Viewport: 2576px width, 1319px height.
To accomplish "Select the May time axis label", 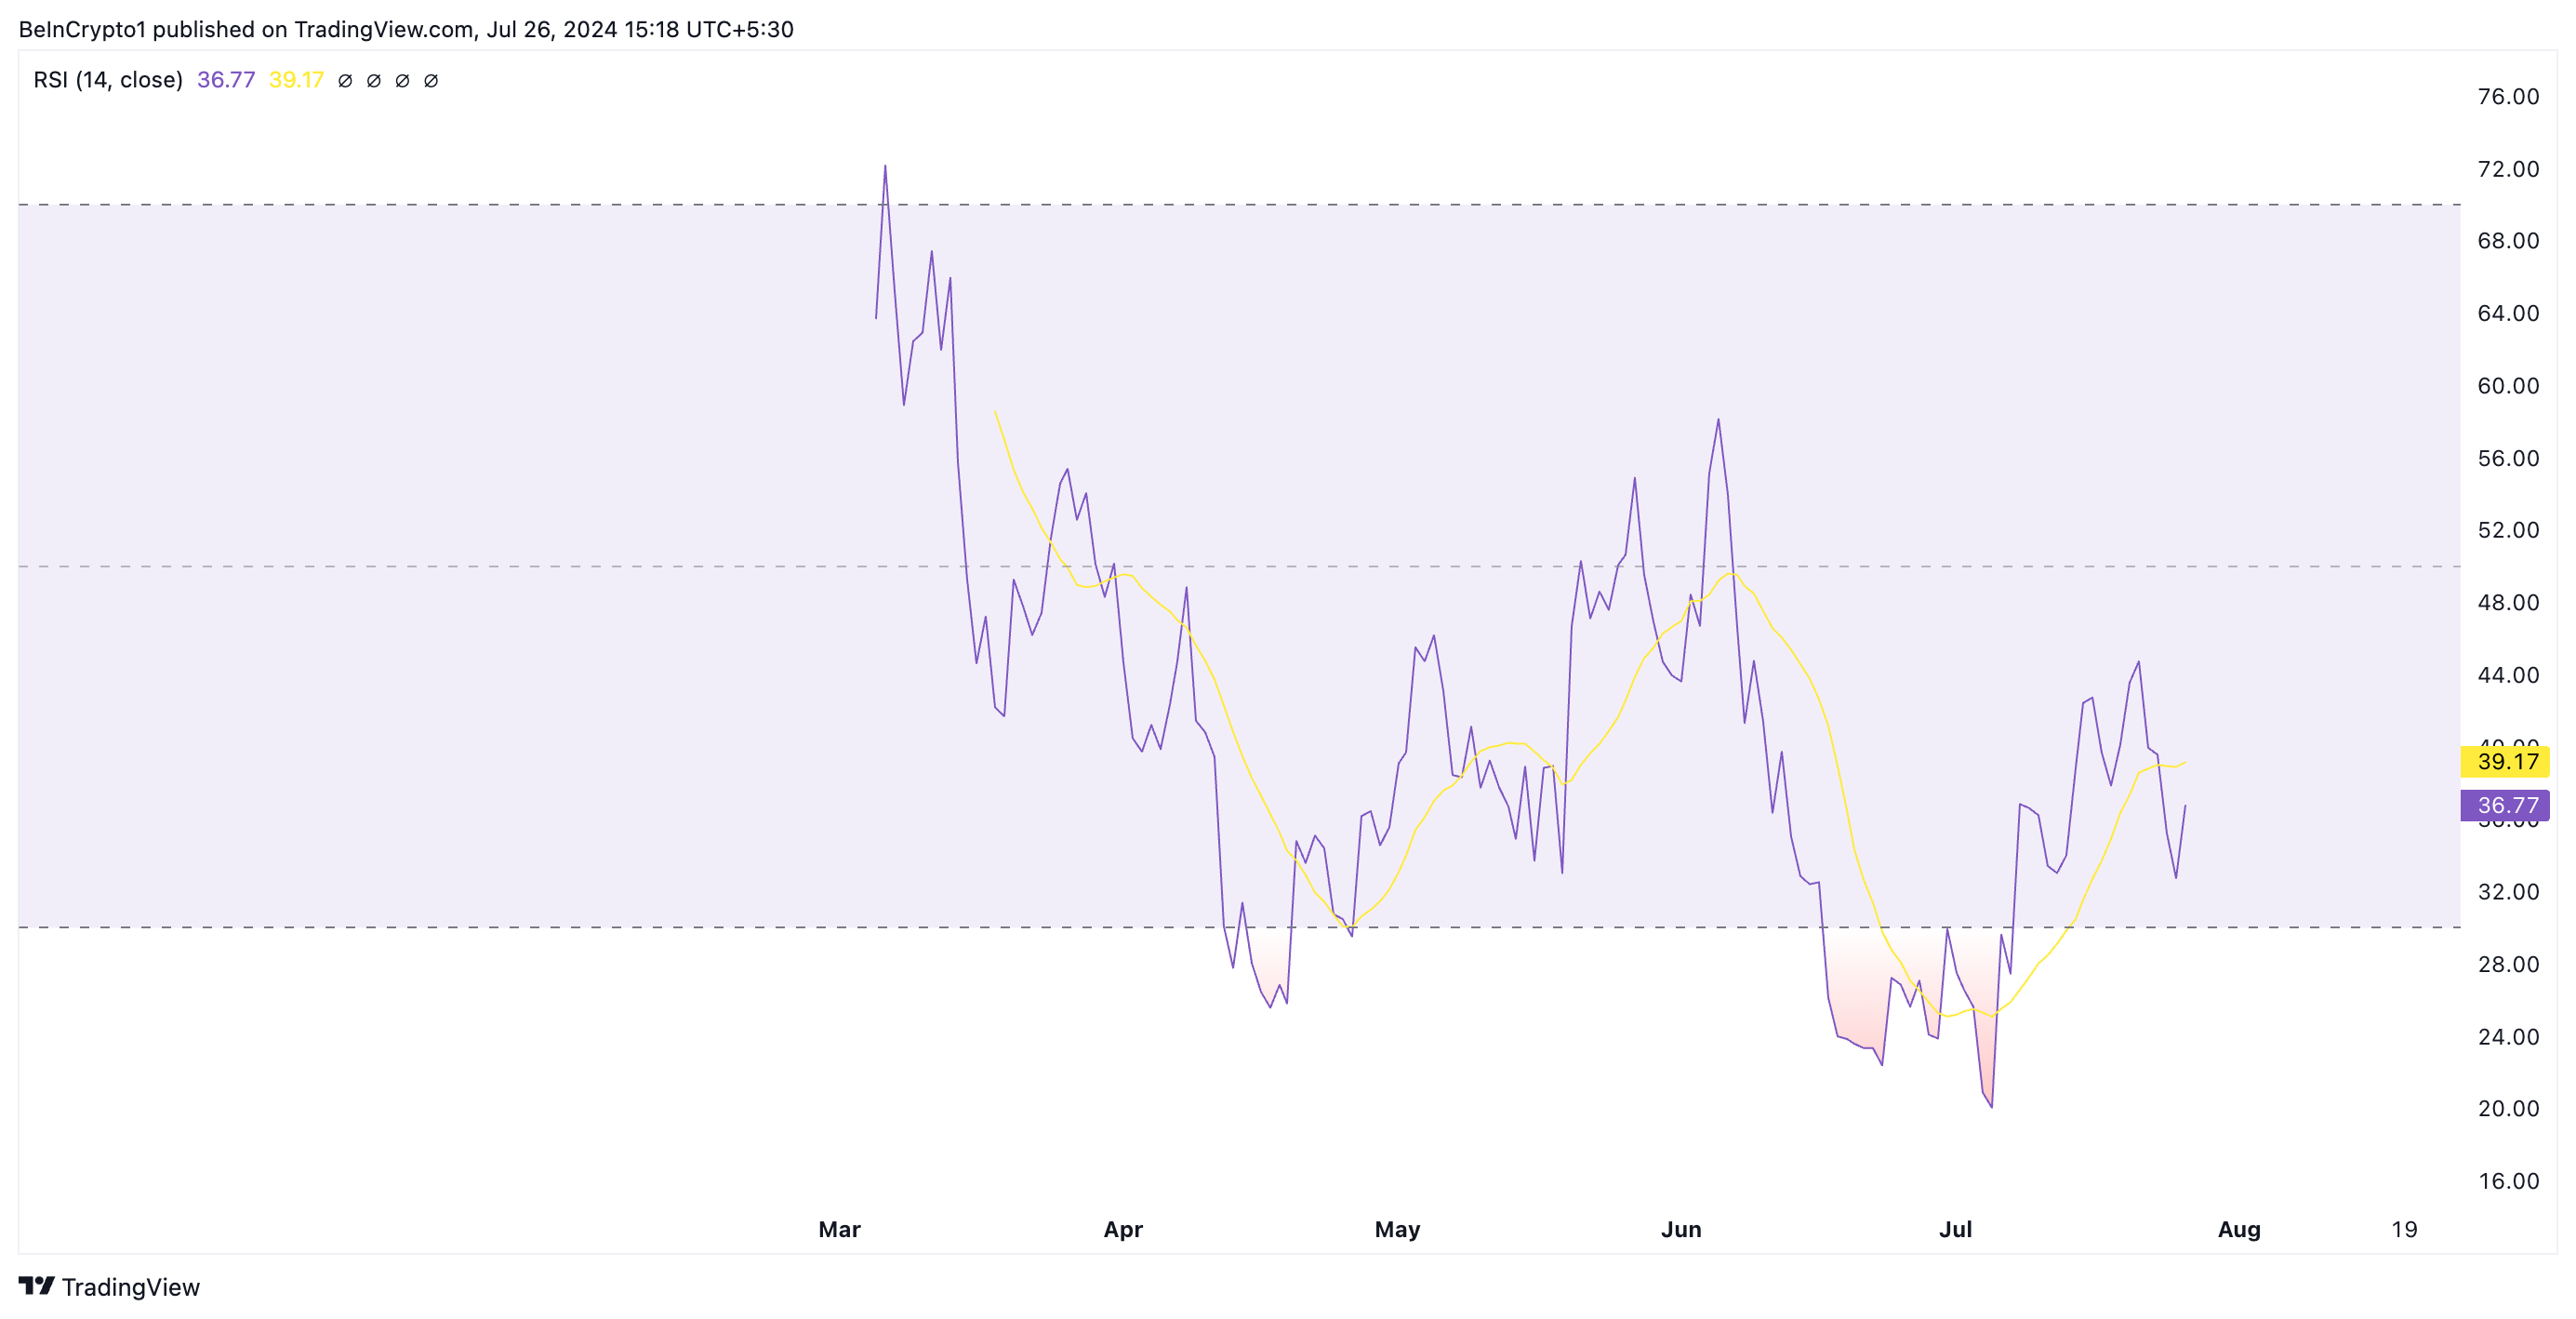I will click(x=1397, y=1229).
